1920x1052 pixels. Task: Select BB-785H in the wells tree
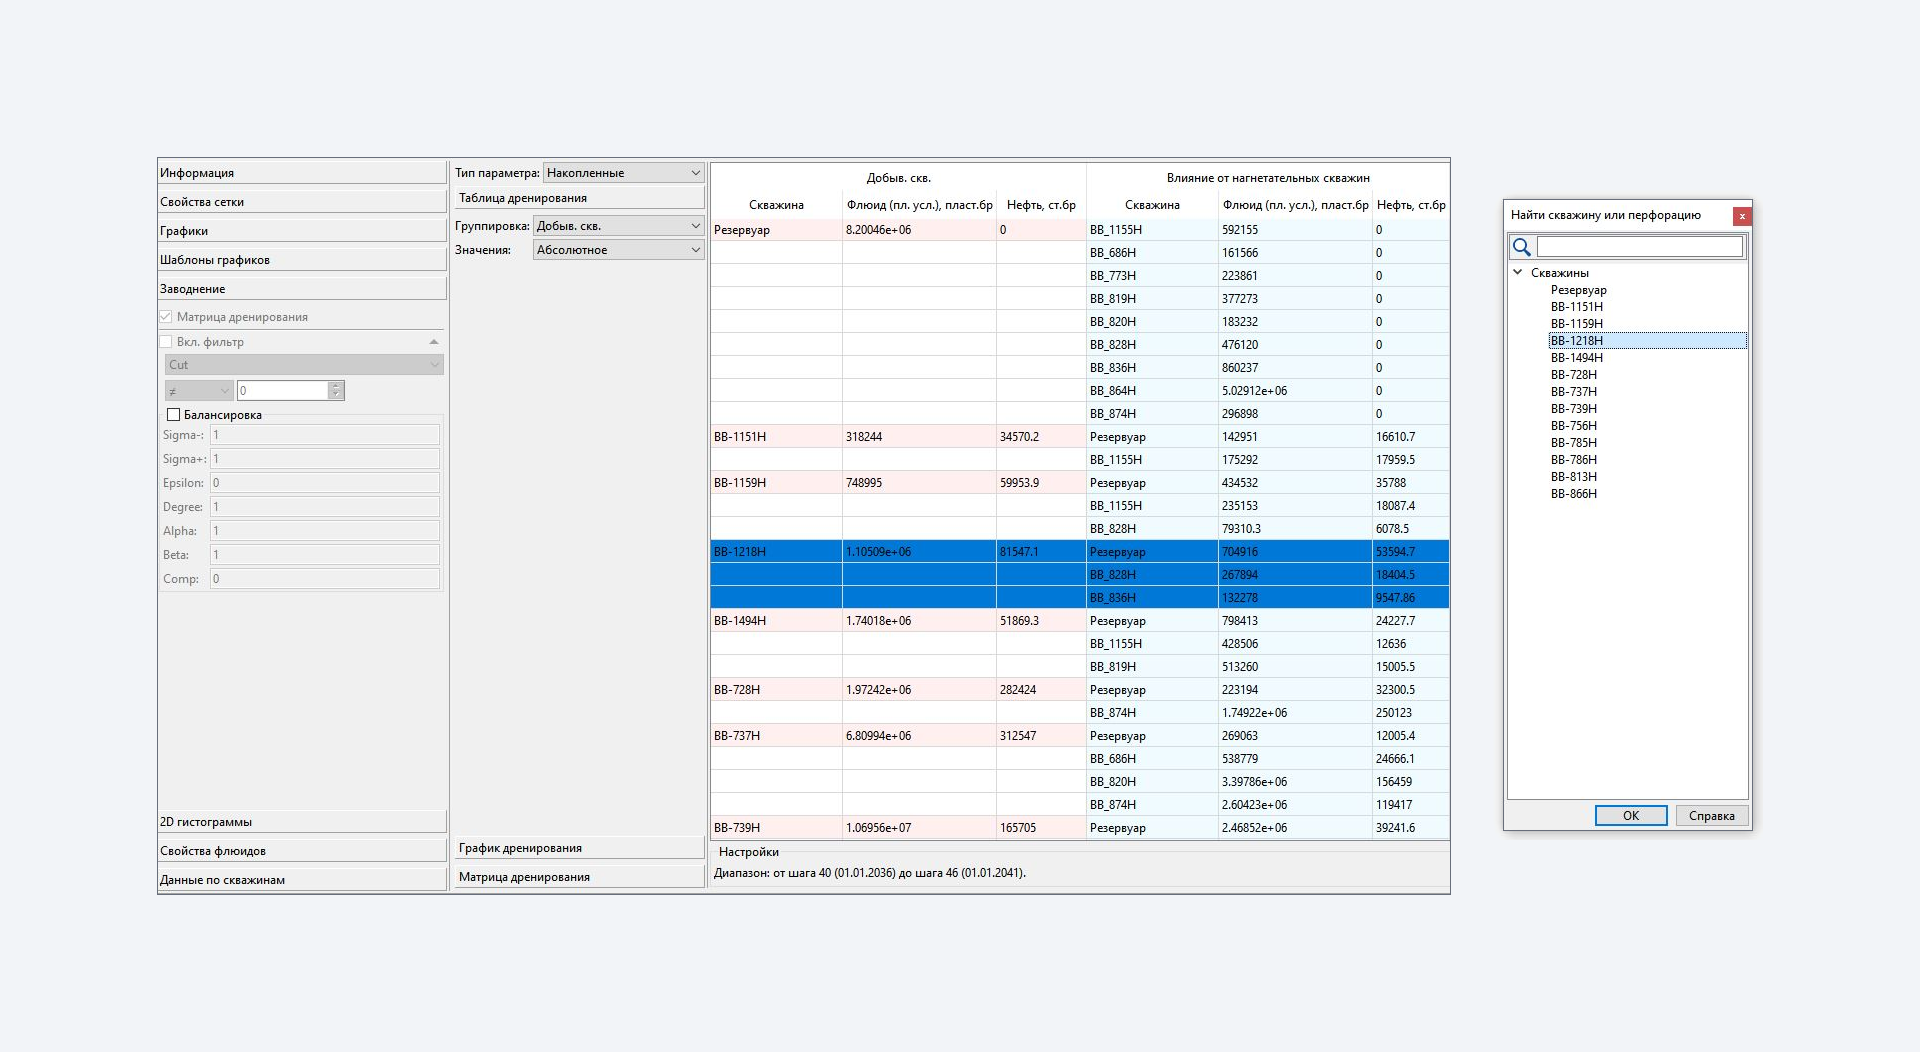(x=1574, y=443)
